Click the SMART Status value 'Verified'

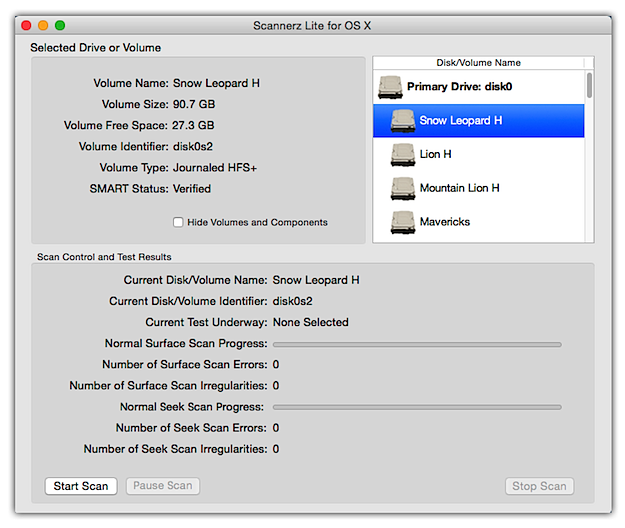(192, 189)
